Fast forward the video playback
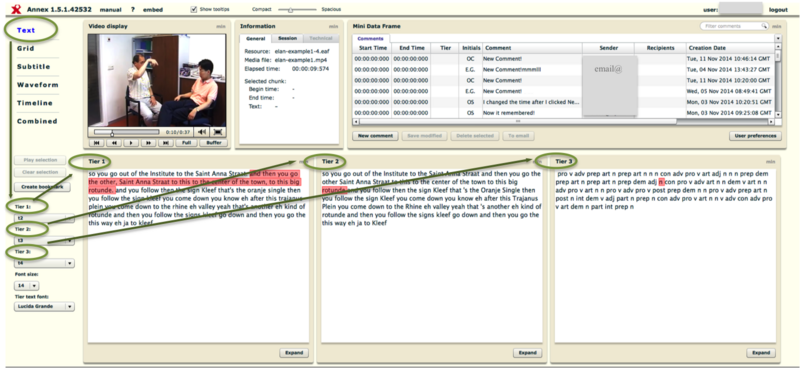 click(148, 143)
